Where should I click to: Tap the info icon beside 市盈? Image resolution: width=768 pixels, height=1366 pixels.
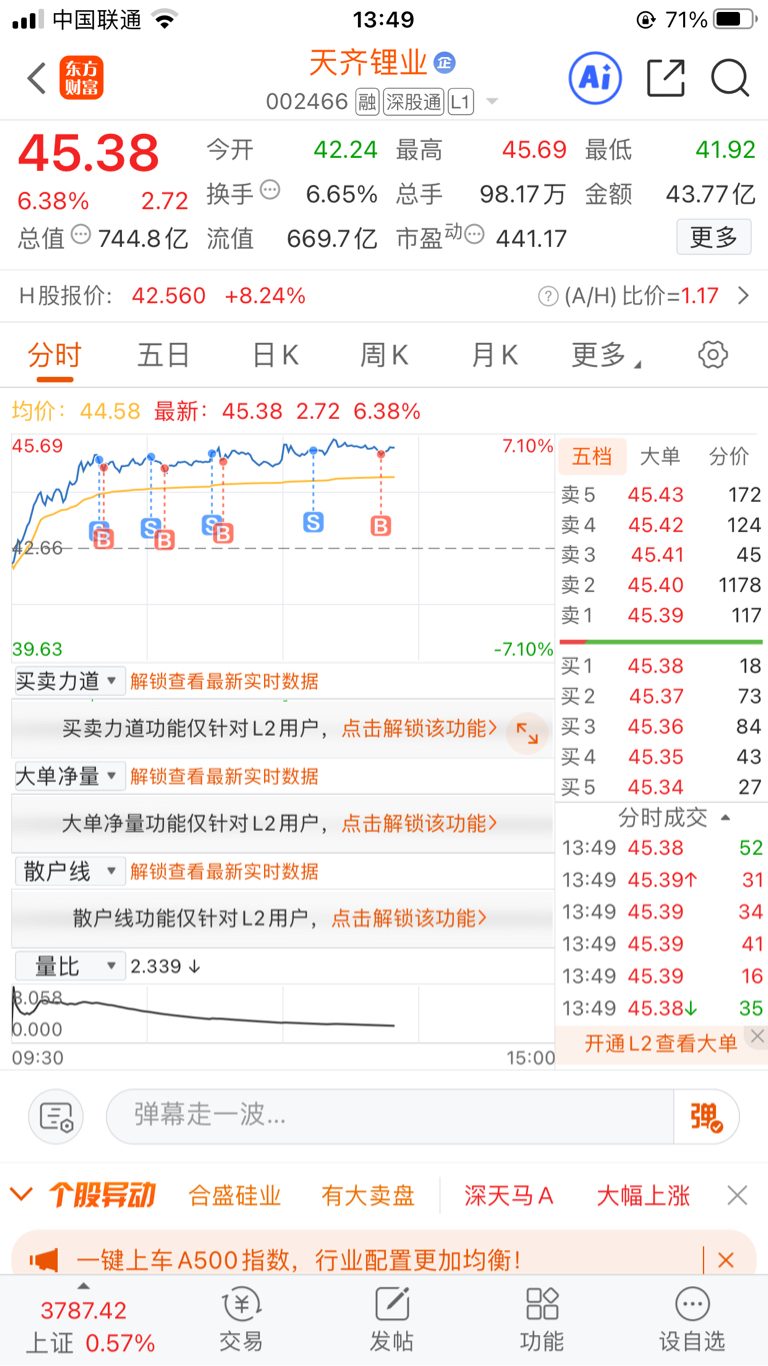[x=474, y=235]
